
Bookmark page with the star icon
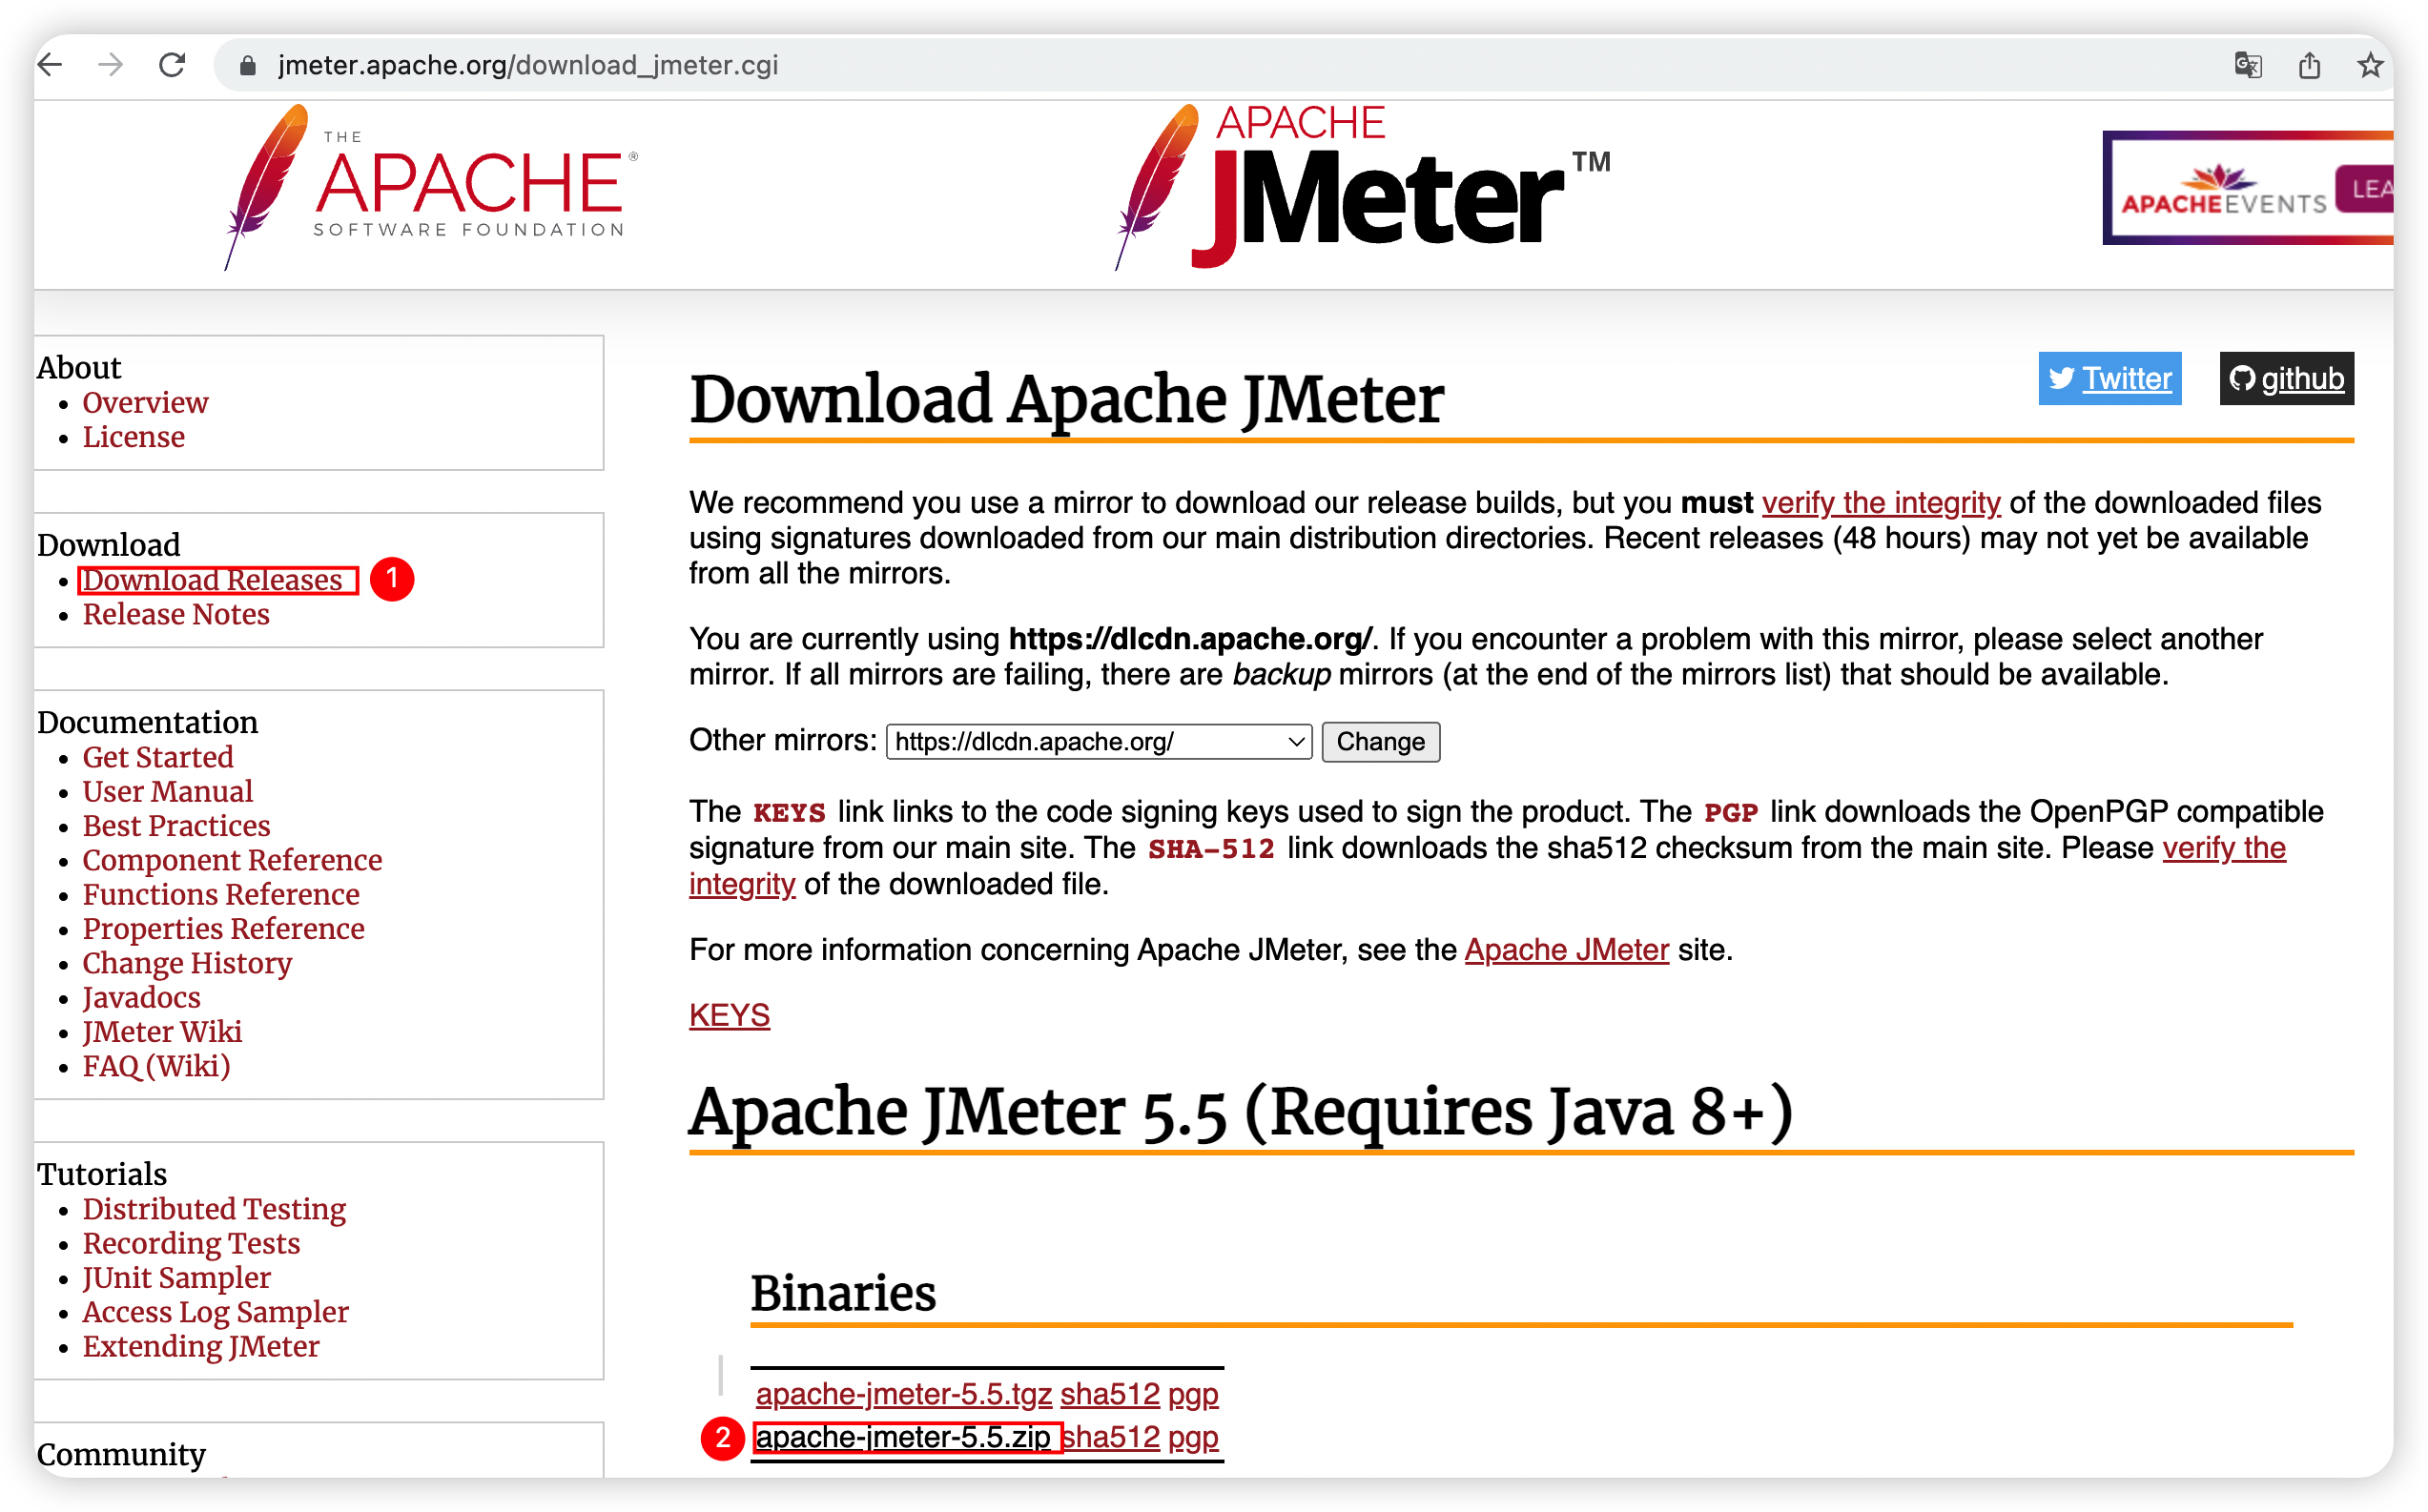(2369, 65)
